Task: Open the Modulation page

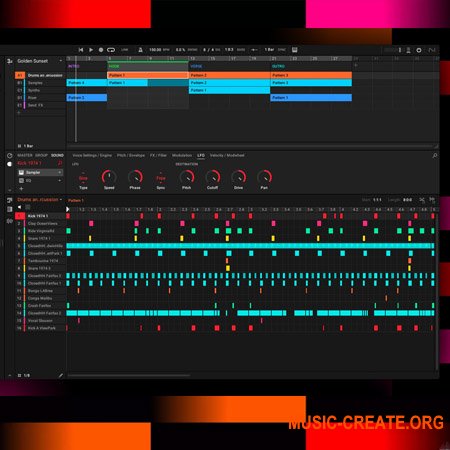Action: 182,155
